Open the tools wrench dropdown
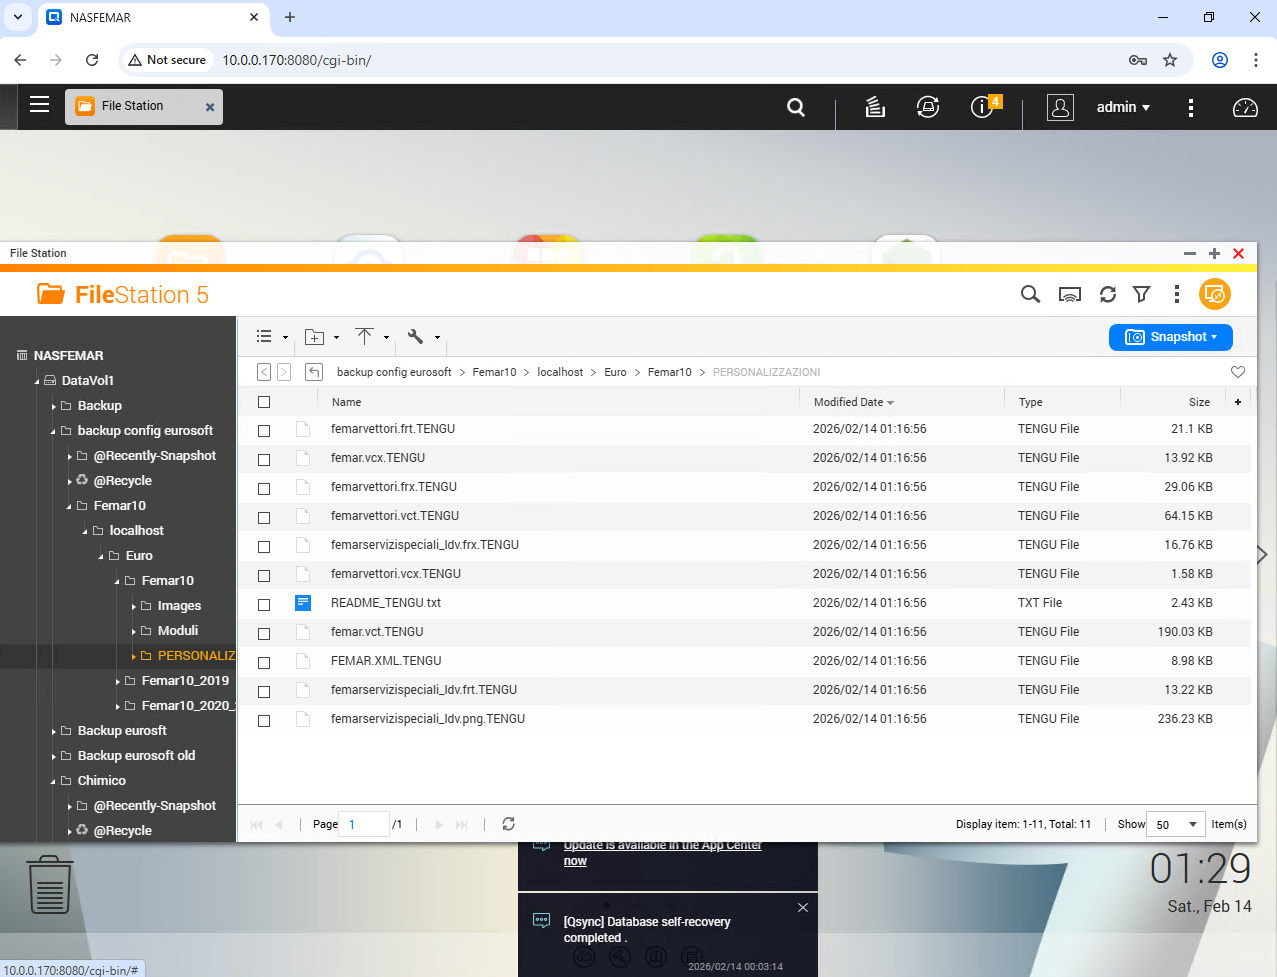 click(x=423, y=337)
